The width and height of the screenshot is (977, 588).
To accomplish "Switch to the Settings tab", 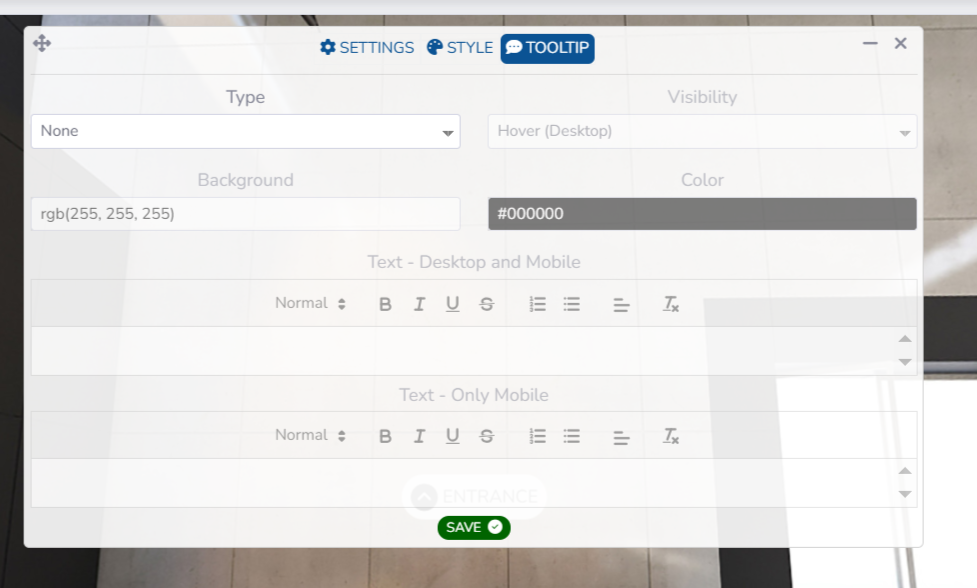I will (x=367, y=48).
